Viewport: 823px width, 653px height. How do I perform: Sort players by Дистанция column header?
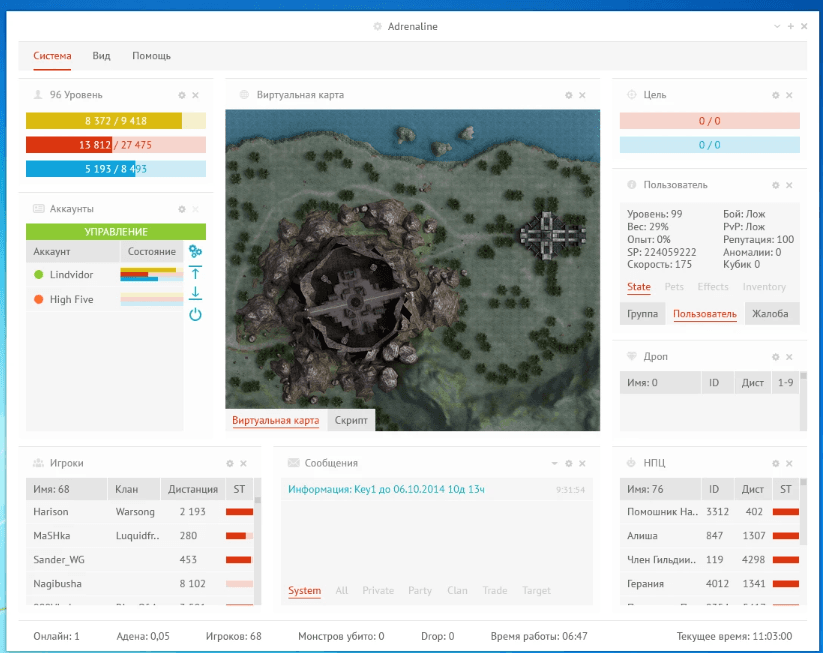(193, 489)
